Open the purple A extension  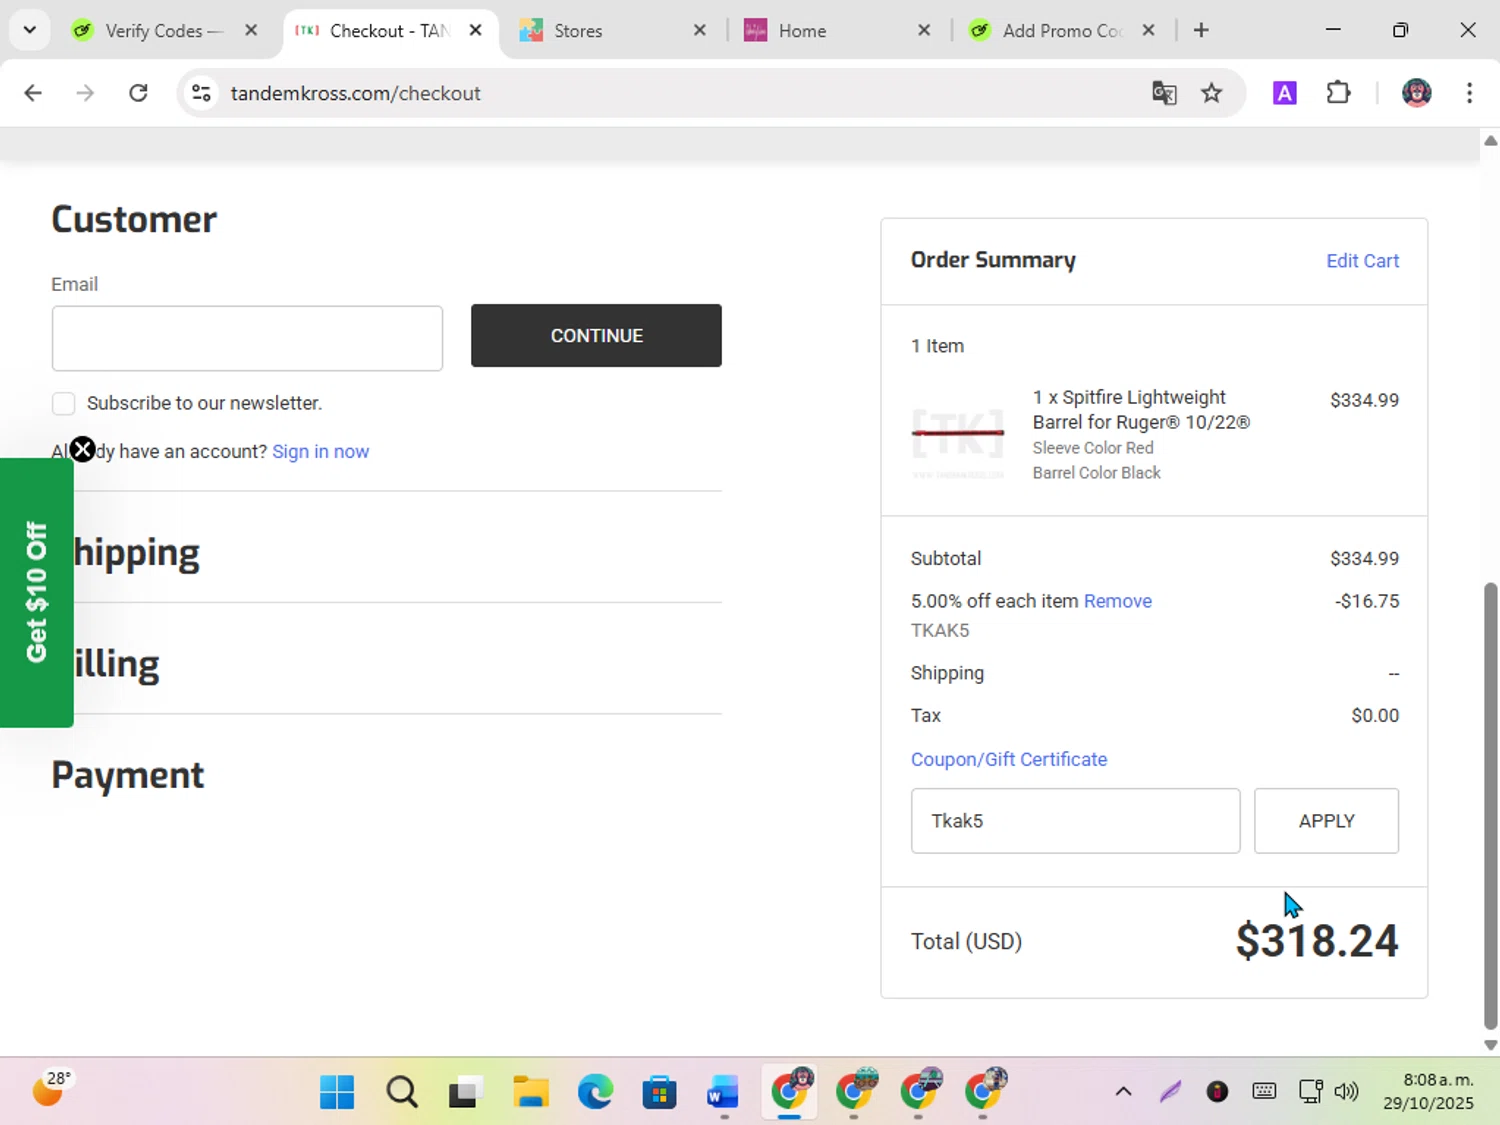(1284, 93)
